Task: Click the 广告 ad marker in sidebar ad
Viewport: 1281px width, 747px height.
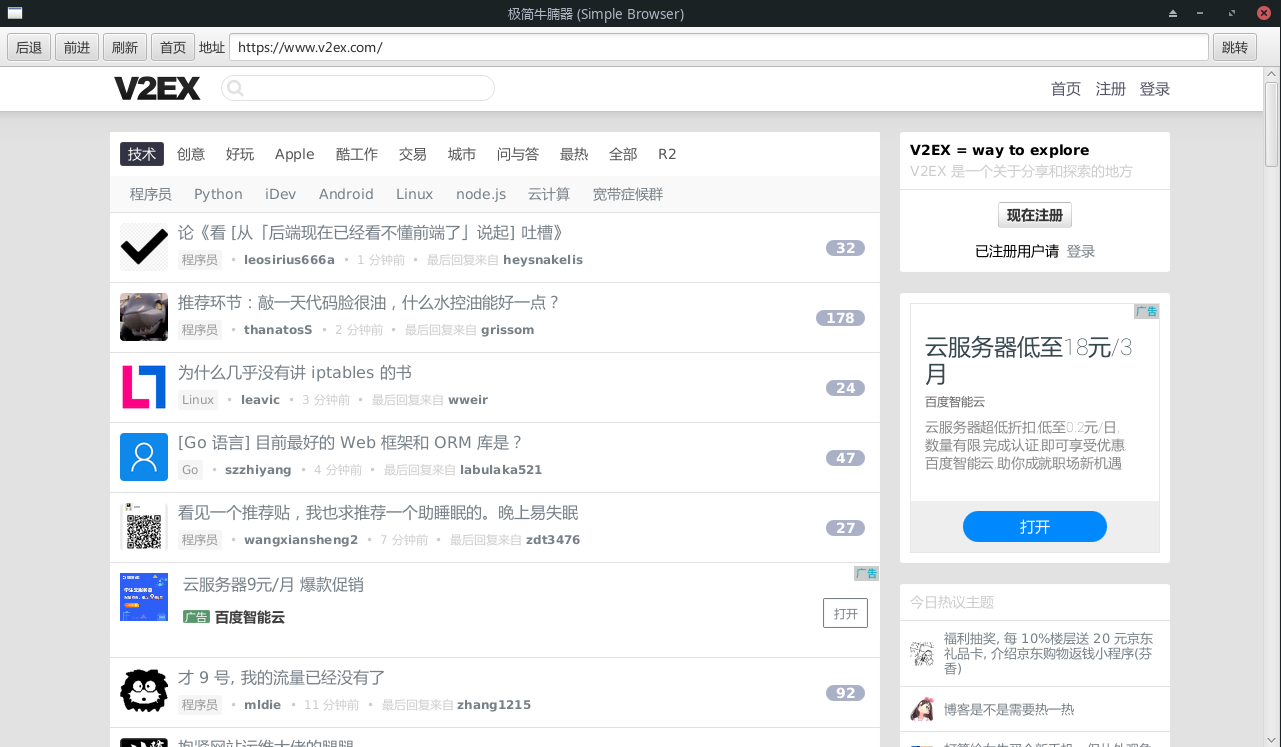Action: 1146,312
